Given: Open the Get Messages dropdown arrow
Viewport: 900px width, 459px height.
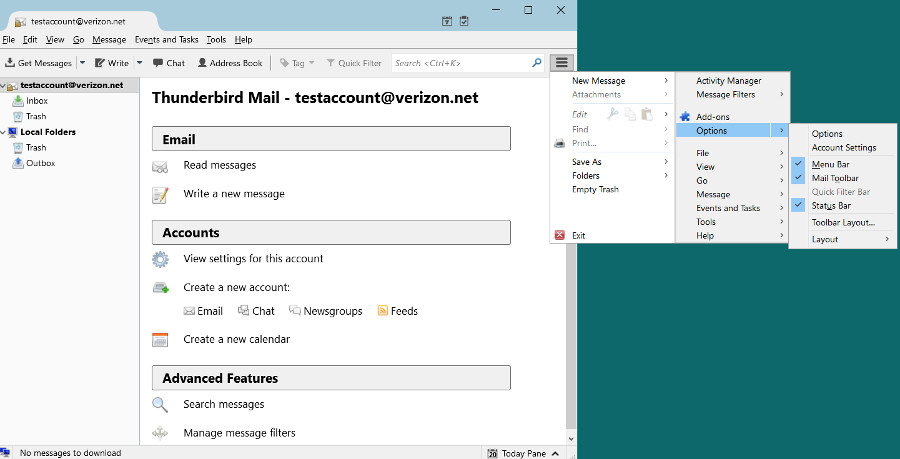Looking at the screenshot, I should [82, 63].
